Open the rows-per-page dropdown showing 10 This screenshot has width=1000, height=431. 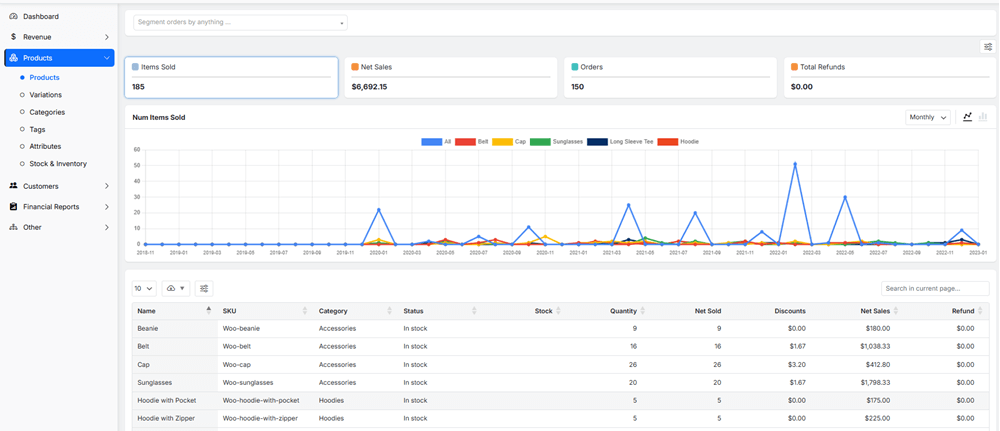(144, 289)
